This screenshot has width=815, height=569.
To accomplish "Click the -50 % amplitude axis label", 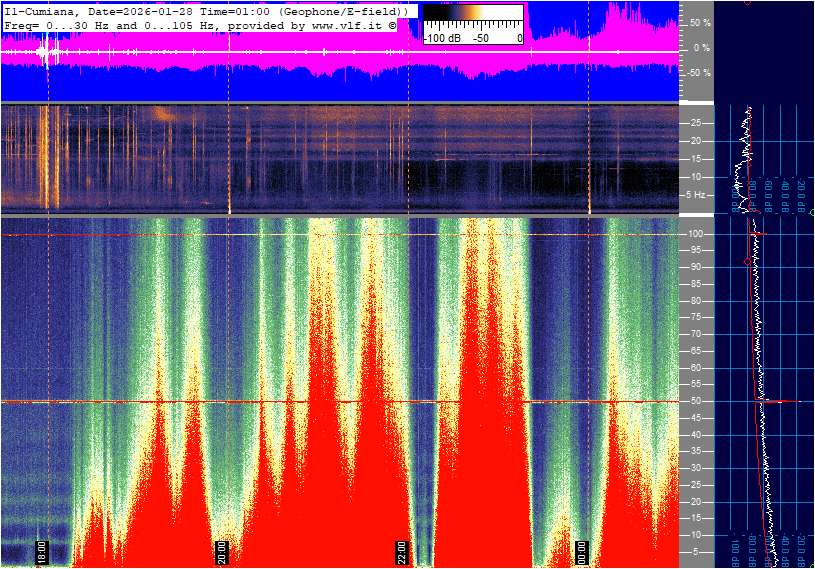I will [698, 73].
